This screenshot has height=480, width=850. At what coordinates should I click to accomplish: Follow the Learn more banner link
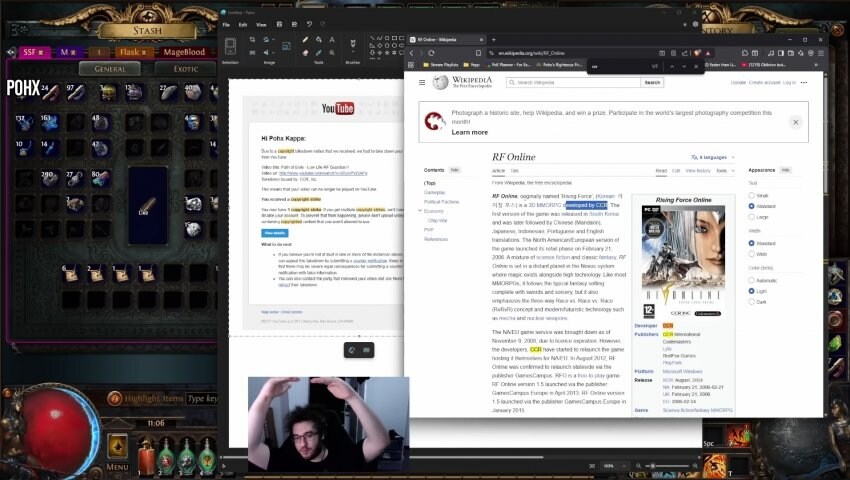point(470,132)
